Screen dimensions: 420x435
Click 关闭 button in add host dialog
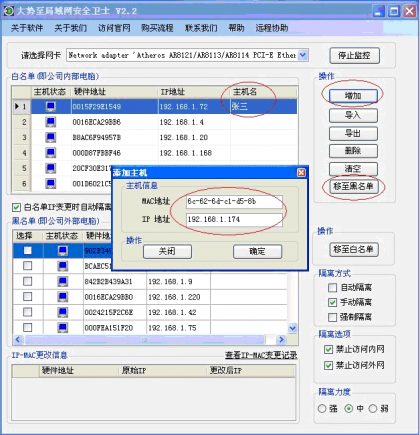[x=167, y=251]
